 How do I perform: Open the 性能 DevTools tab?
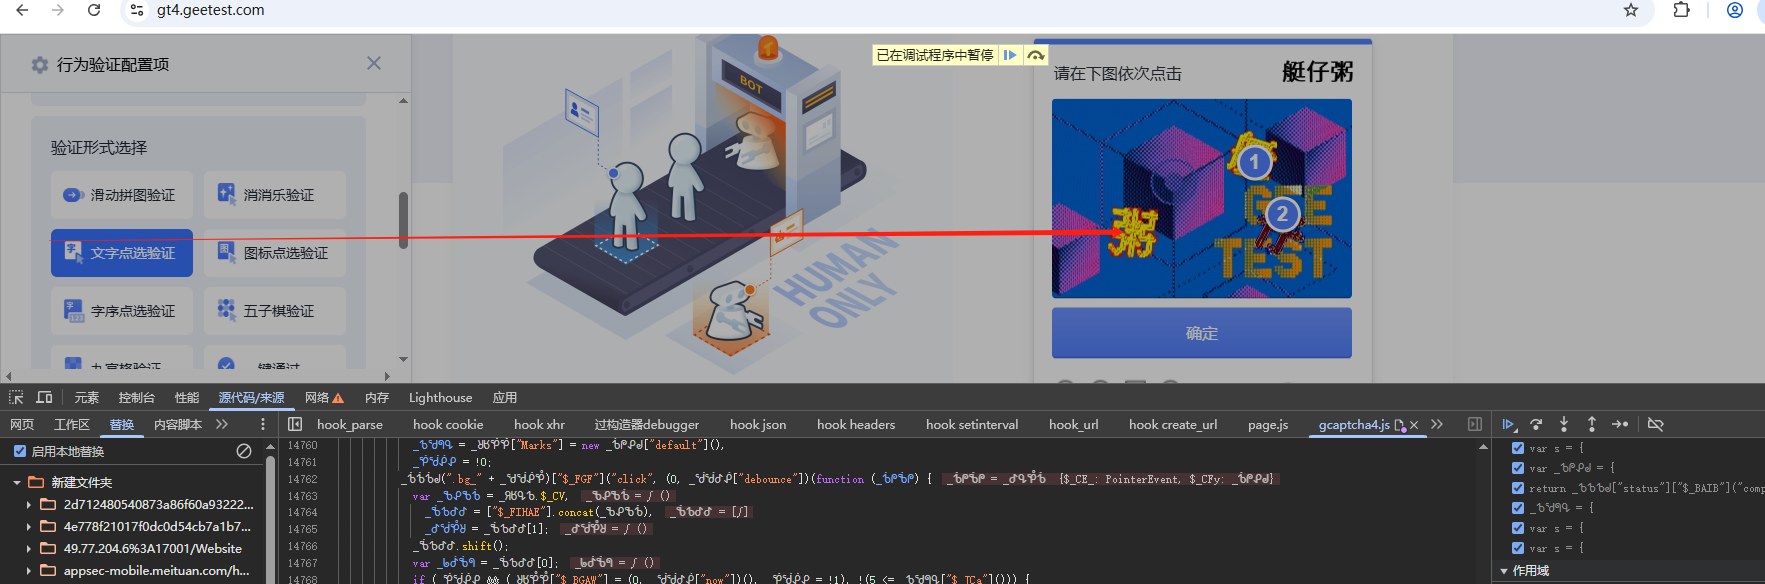187,397
